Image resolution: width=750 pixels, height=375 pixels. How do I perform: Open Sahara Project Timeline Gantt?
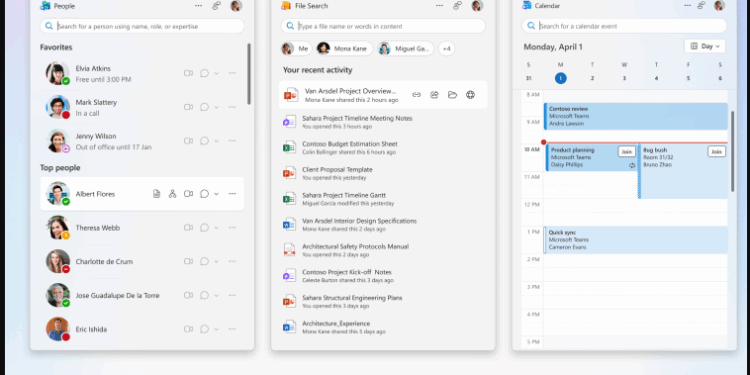coord(383,199)
